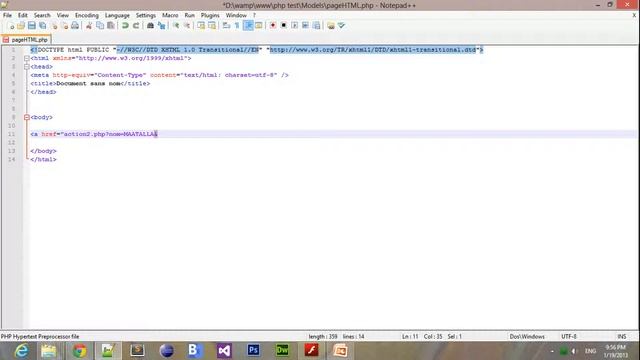Click the Zoom Out toolbar icon
The width and height of the screenshot is (640, 360).
click(x=187, y=26)
